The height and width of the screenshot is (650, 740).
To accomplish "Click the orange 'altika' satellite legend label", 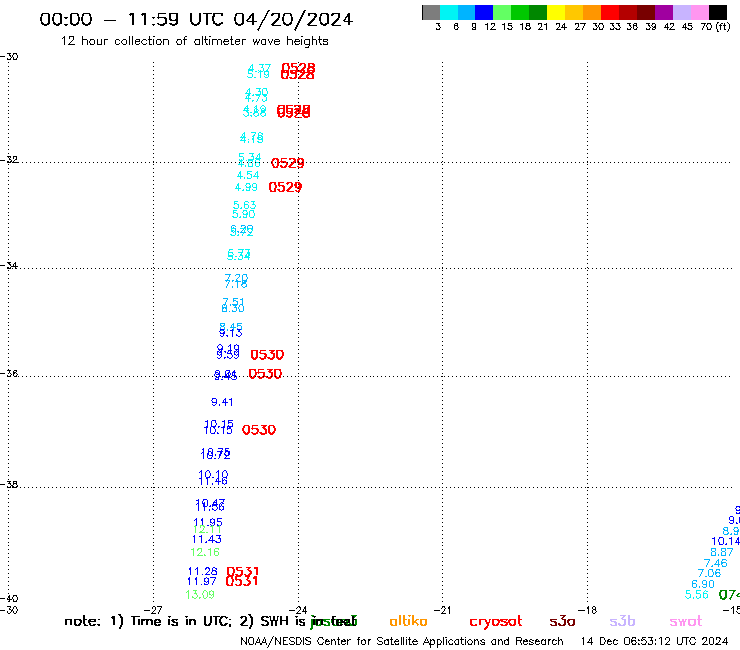I will [x=408, y=621].
